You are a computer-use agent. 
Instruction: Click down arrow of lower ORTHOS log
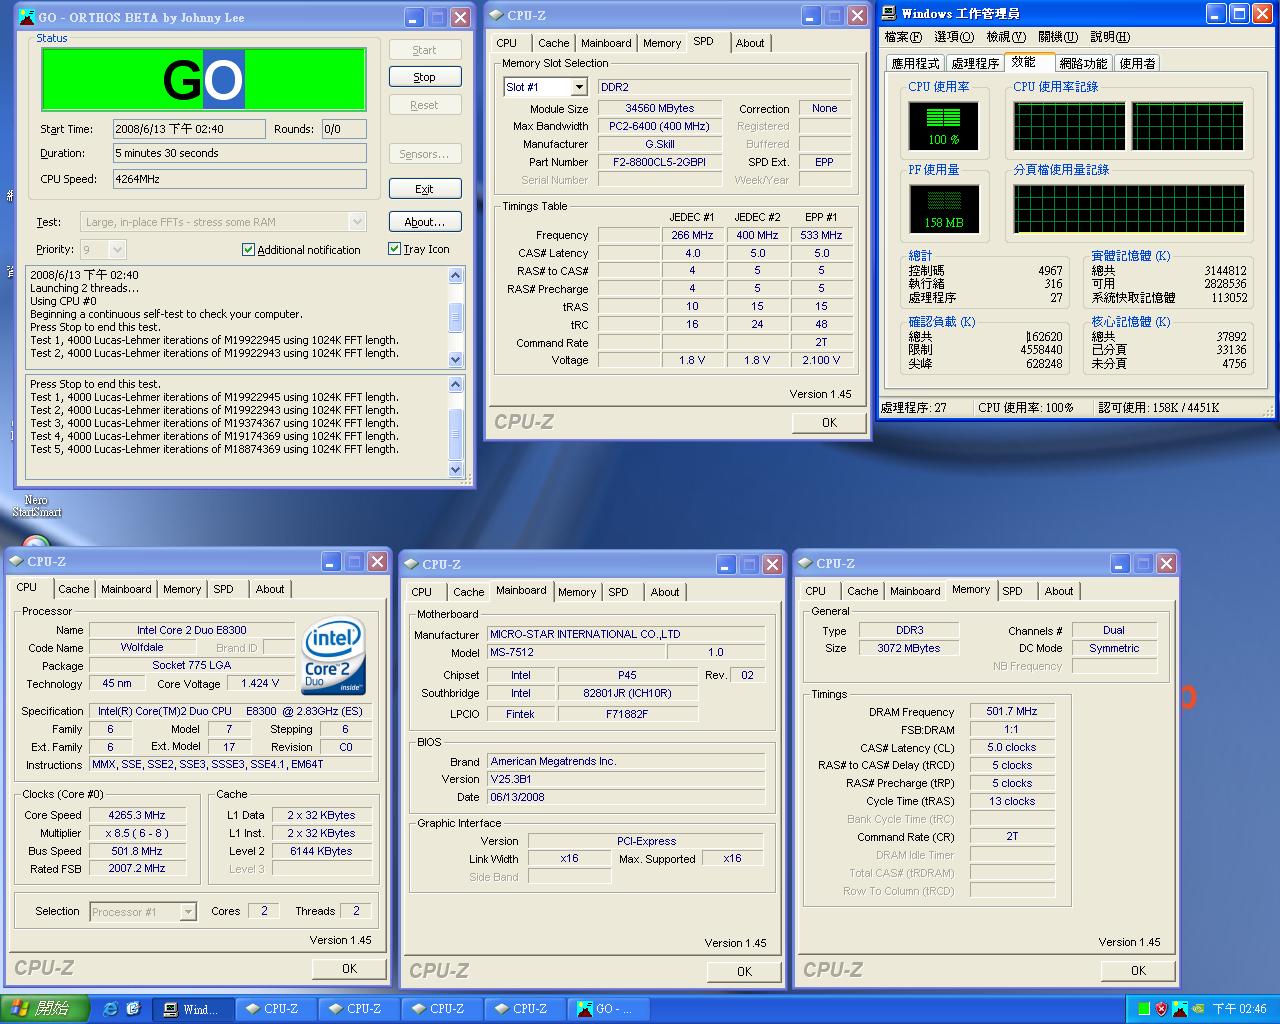[456, 469]
